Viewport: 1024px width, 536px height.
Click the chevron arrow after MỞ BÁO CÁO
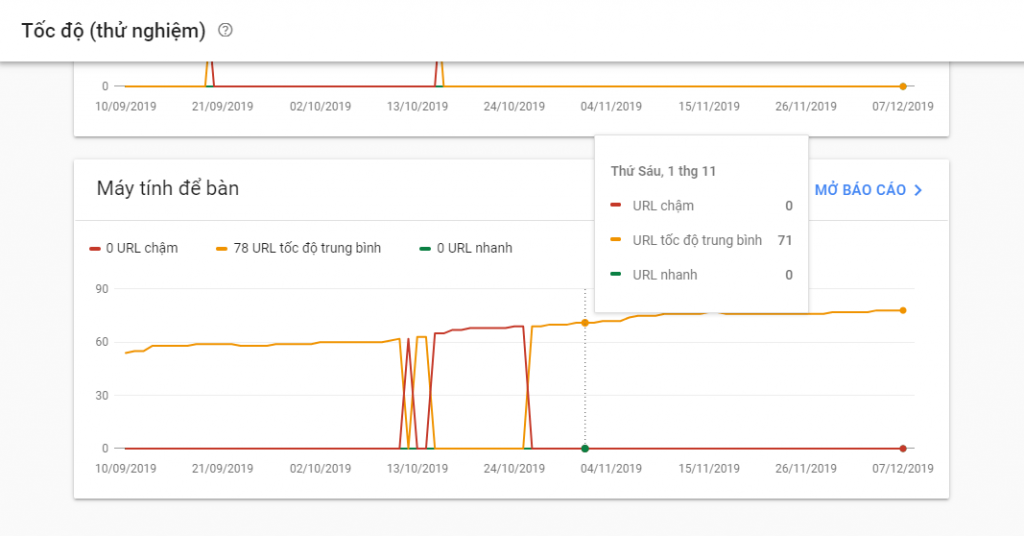pos(918,190)
